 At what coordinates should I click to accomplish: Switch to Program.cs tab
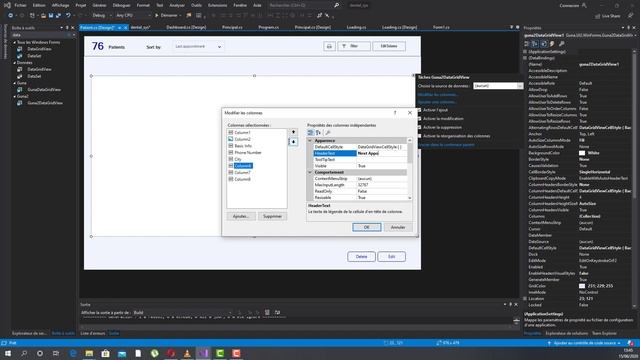click(x=269, y=27)
